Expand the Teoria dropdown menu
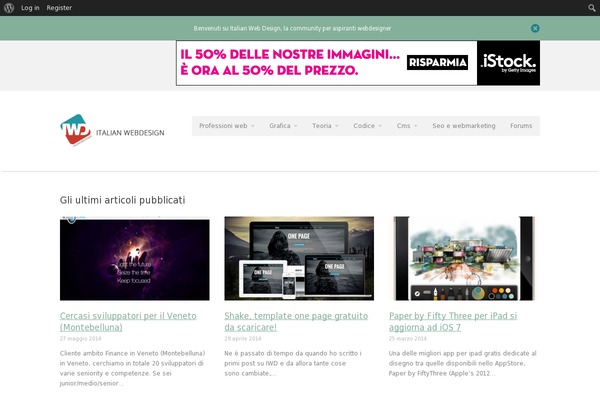 (325, 126)
